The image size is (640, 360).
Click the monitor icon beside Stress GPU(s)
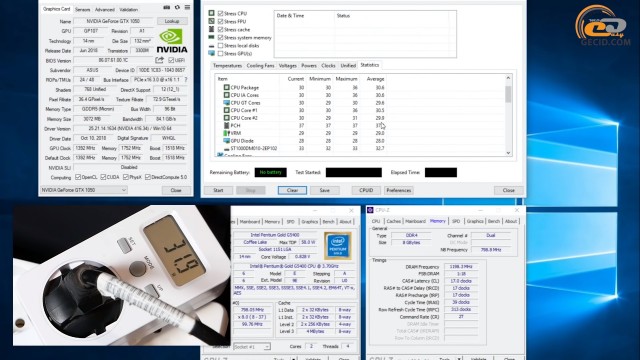point(211,53)
